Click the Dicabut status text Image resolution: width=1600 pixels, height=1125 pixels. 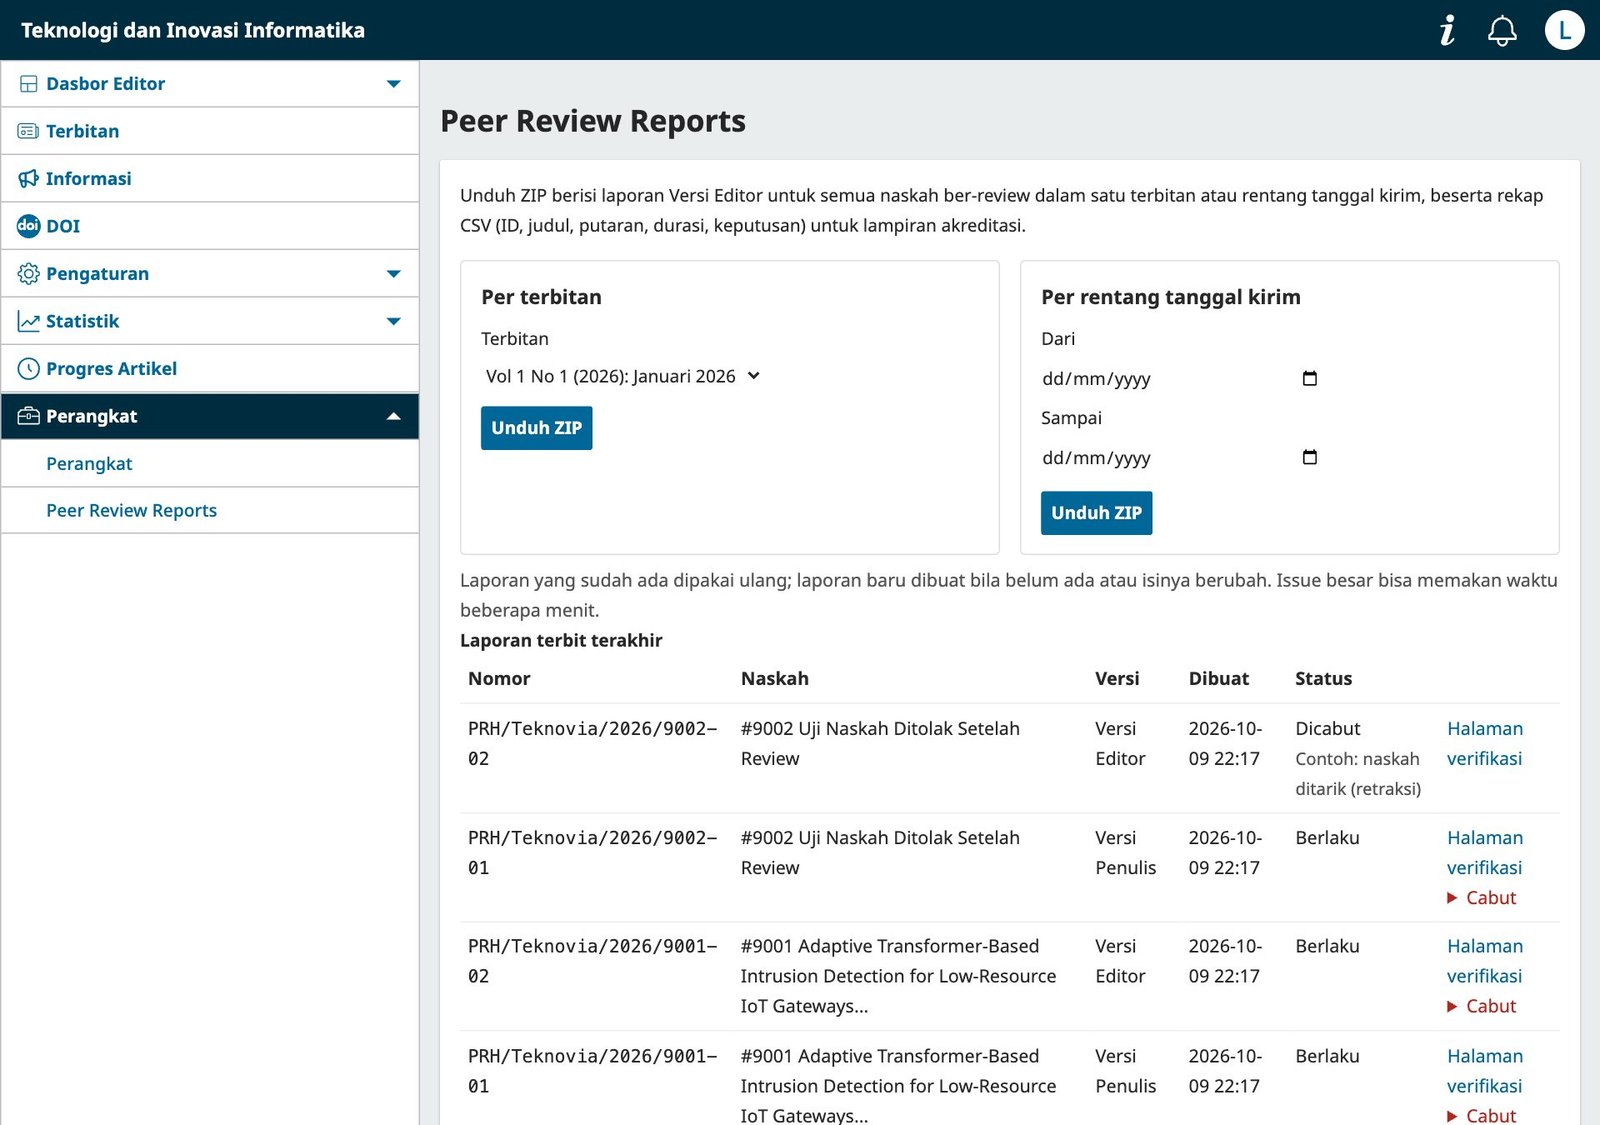[1327, 729]
